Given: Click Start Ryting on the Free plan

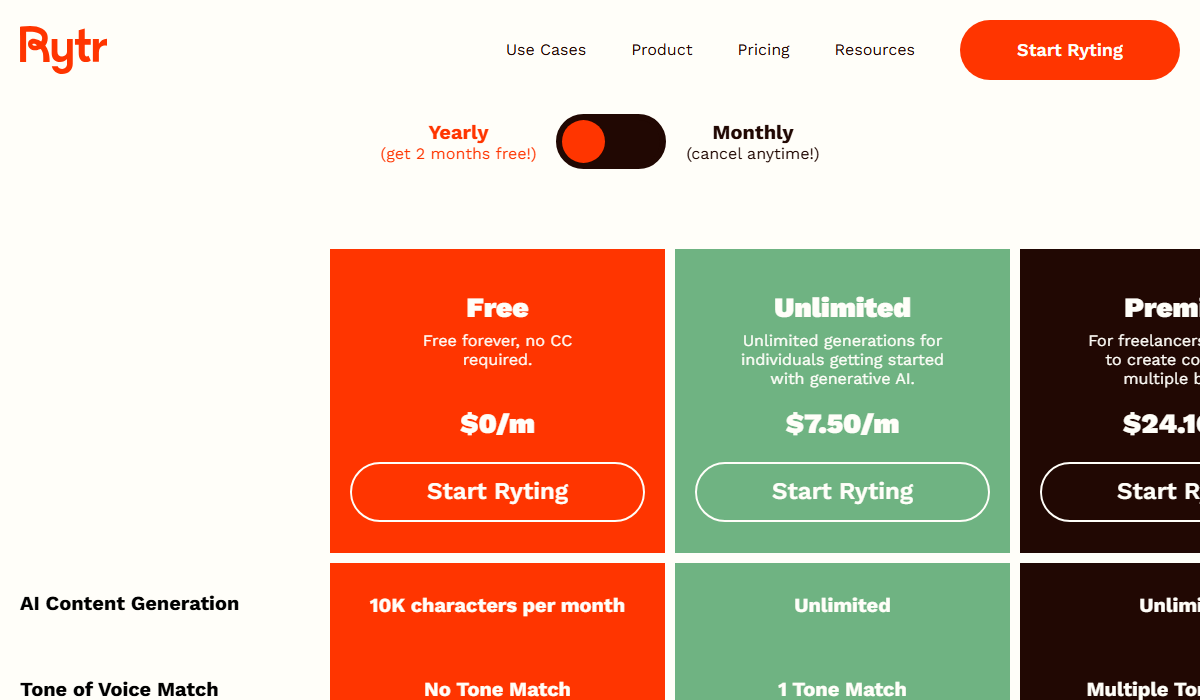Looking at the screenshot, I should click(x=497, y=491).
